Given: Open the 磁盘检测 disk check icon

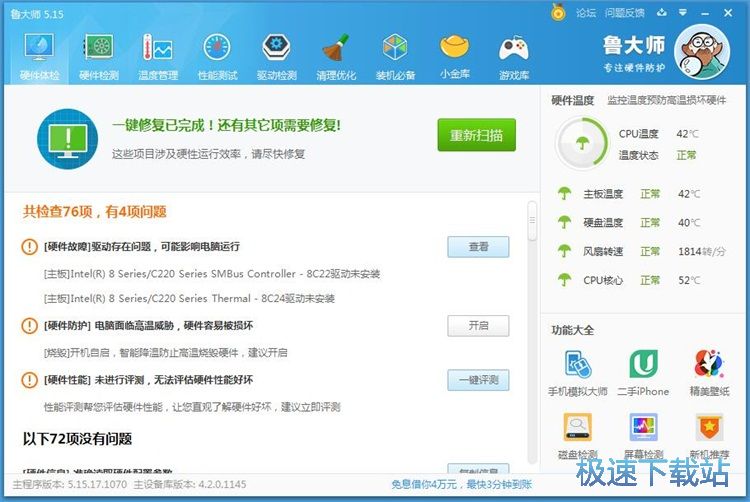Looking at the screenshot, I should pyautogui.click(x=578, y=427).
